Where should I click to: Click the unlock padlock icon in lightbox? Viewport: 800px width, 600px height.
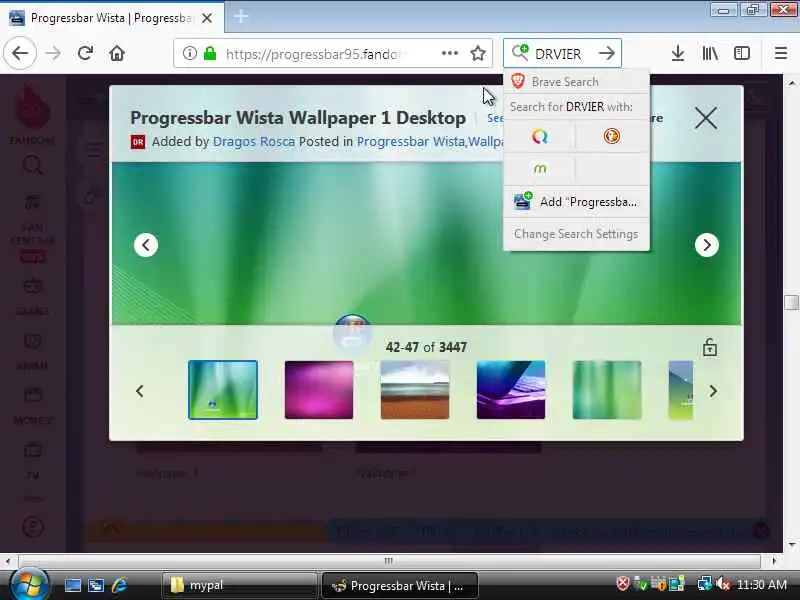(710, 347)
